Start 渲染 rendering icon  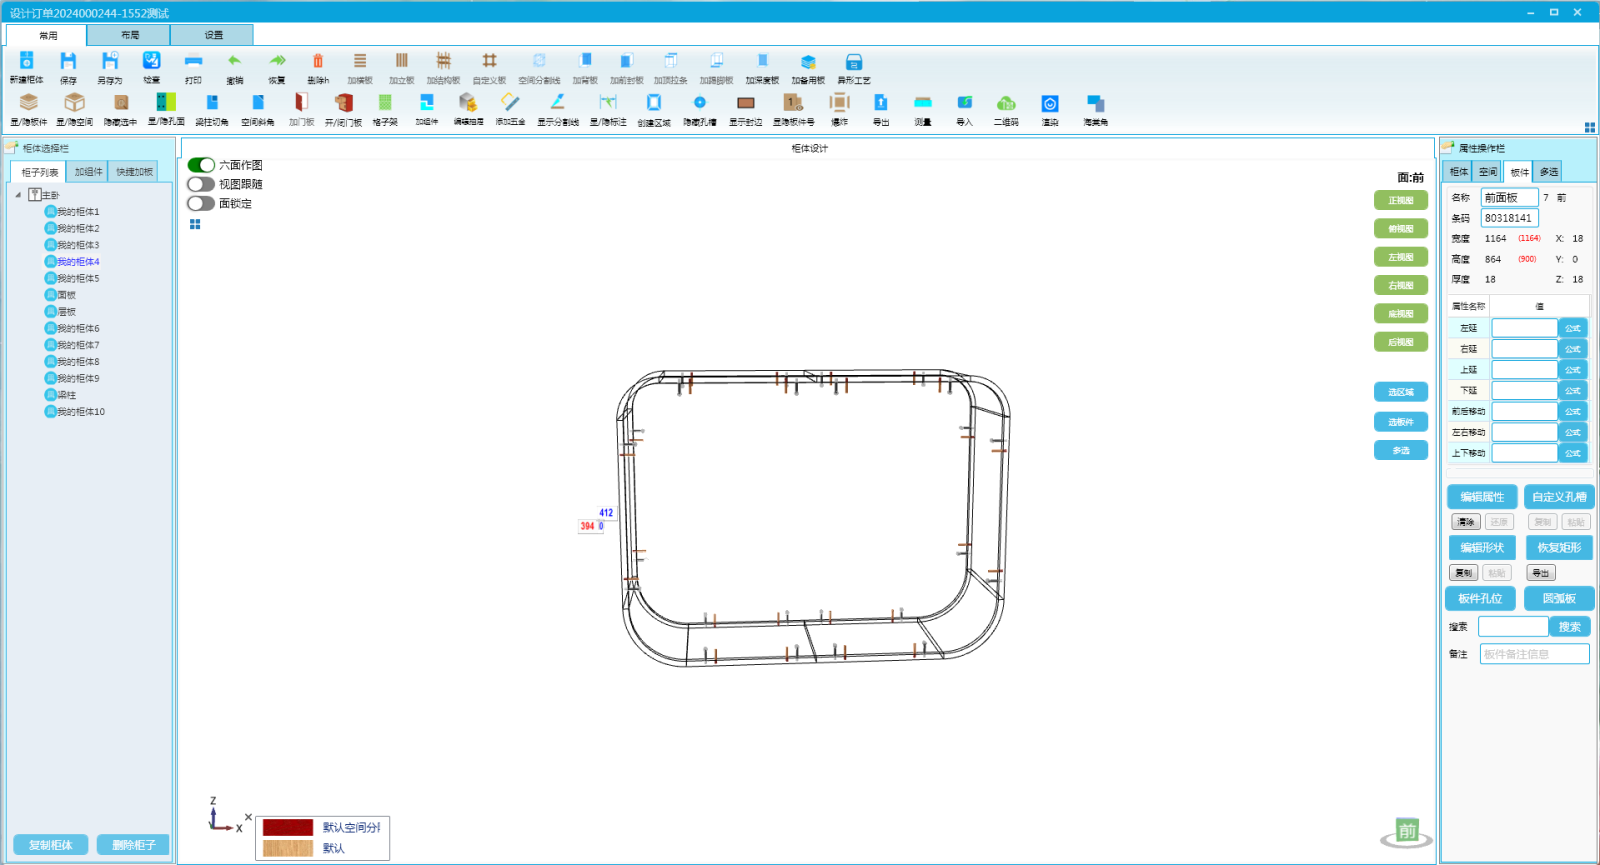tap(1050, 103)
